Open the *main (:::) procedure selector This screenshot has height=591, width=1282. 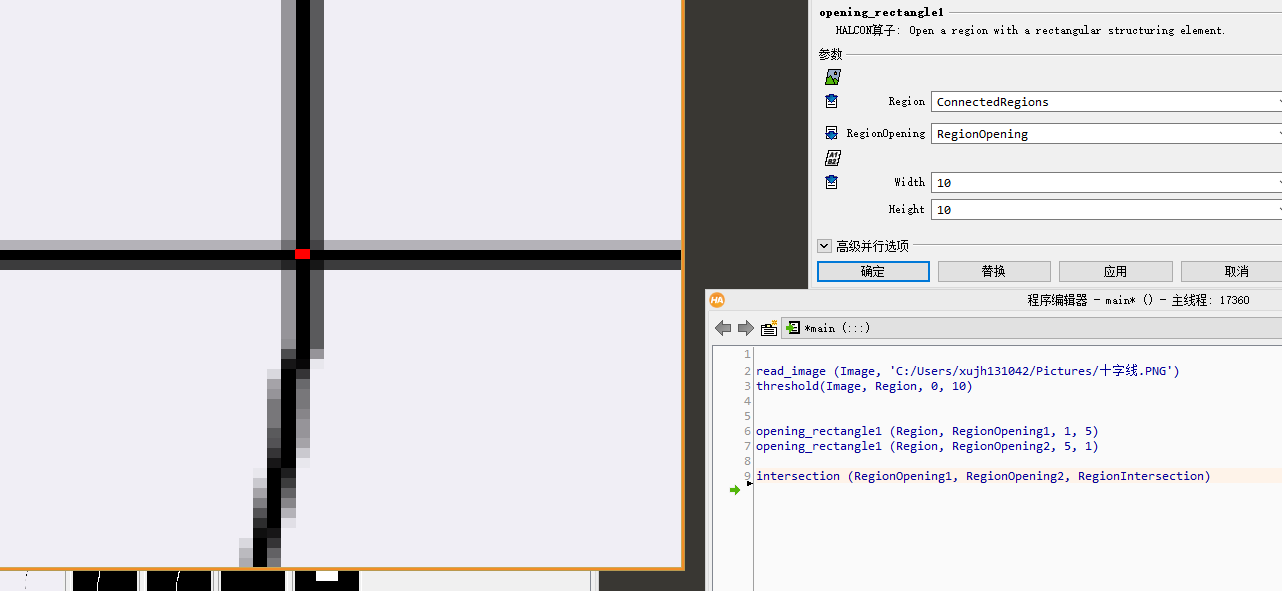pos(1031,328)
